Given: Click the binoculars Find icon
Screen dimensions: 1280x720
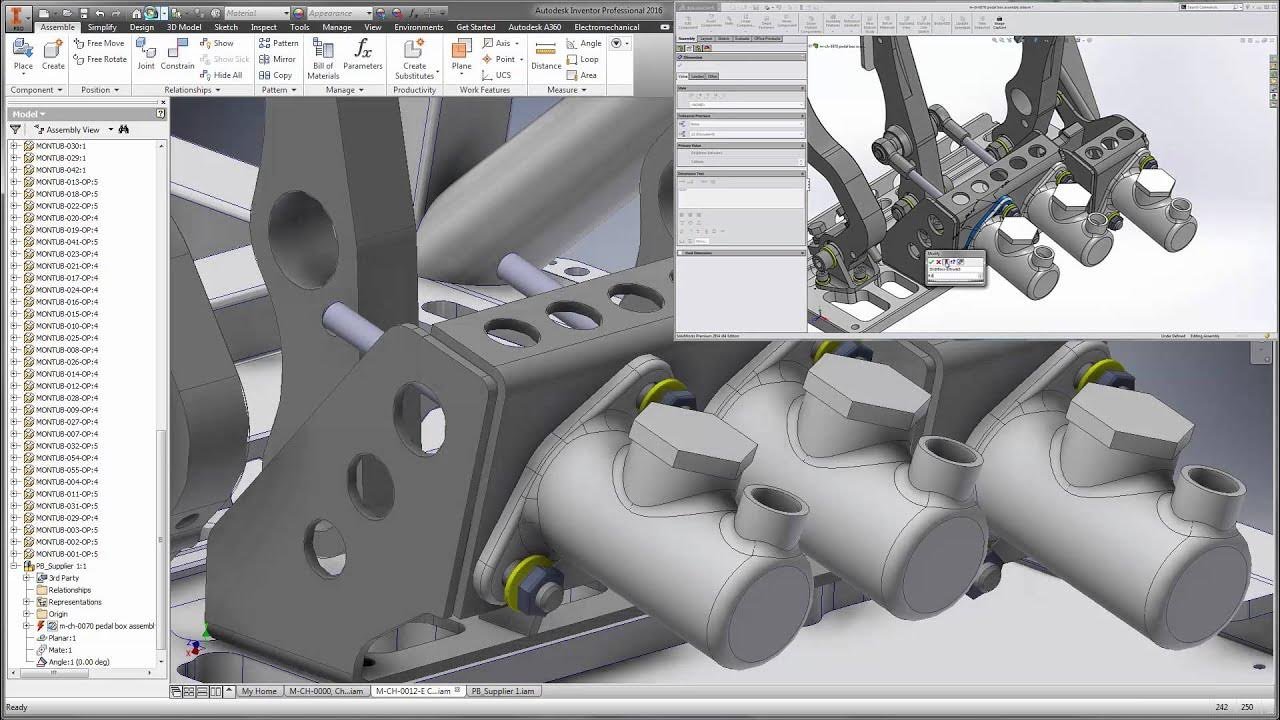Looking at the screenshot, I should 124,130.
